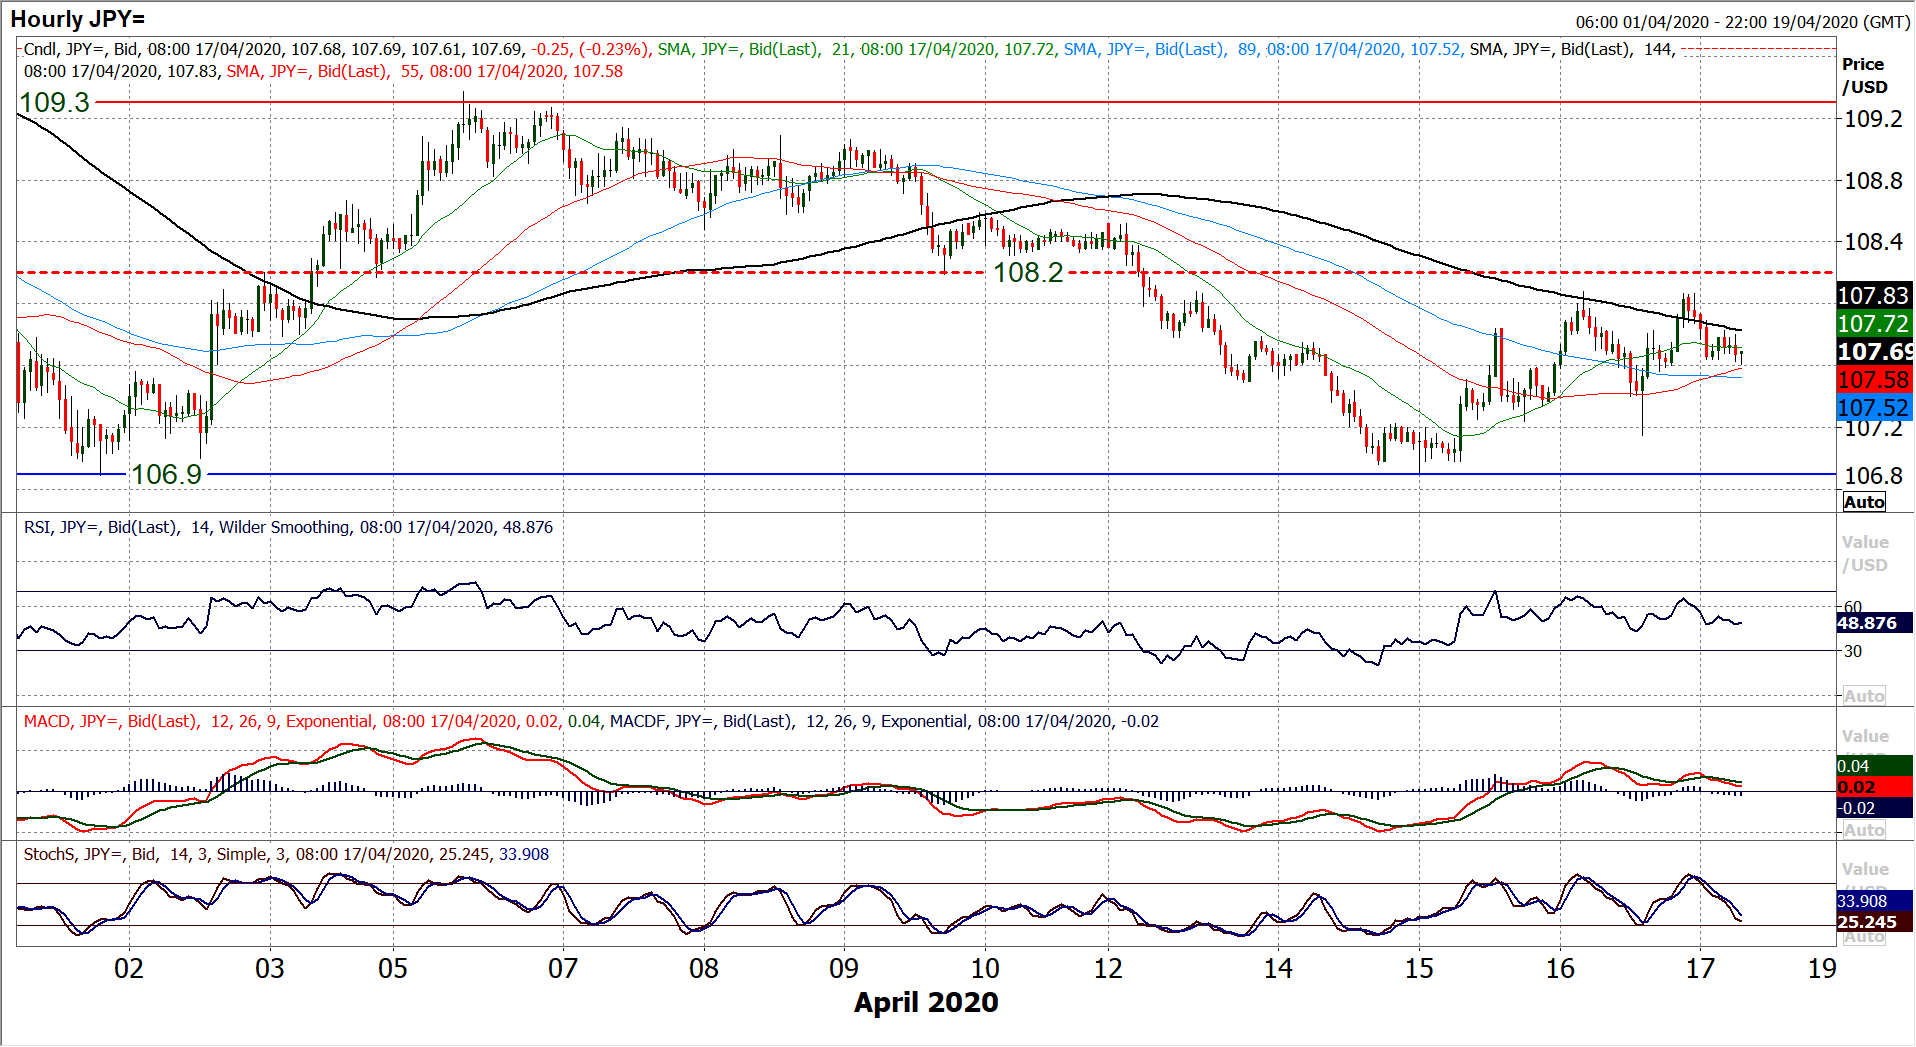This screenshot has width=1916, height=1047.
Task: Click the 0.04 MACD value tag
Action: point(1874,766)
